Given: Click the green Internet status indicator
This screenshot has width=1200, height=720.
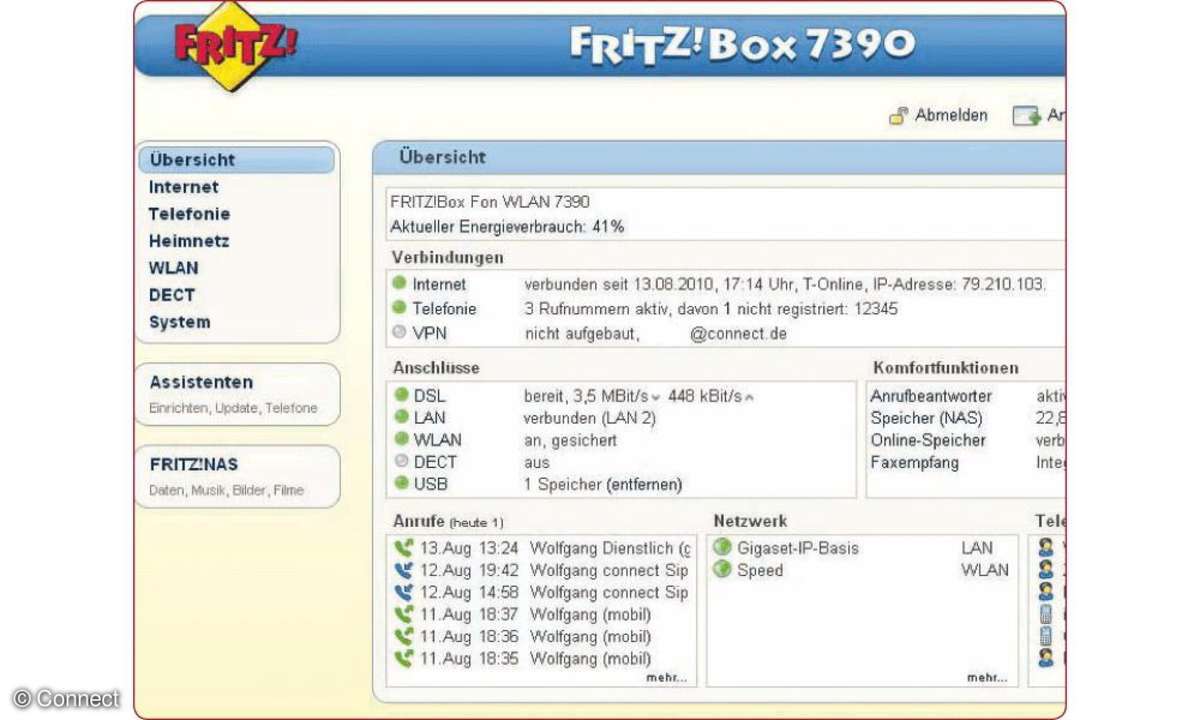Looking at the screenshot, I should tap(400, 285).
